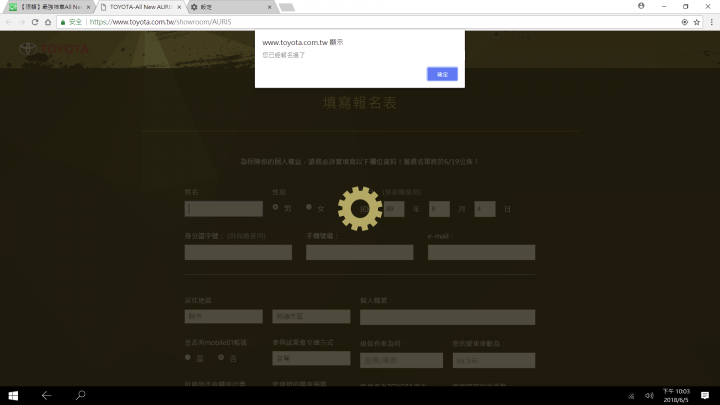
Task: Open the Windows Start menu
Action: click(x=13, y=395)
